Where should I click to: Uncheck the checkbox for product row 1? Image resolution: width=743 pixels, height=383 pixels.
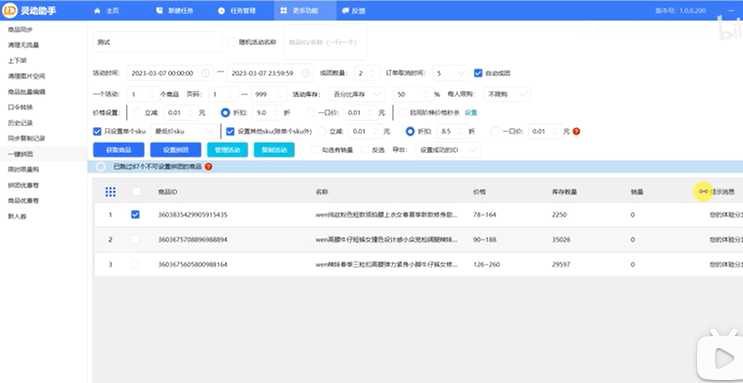coord(135,215)
